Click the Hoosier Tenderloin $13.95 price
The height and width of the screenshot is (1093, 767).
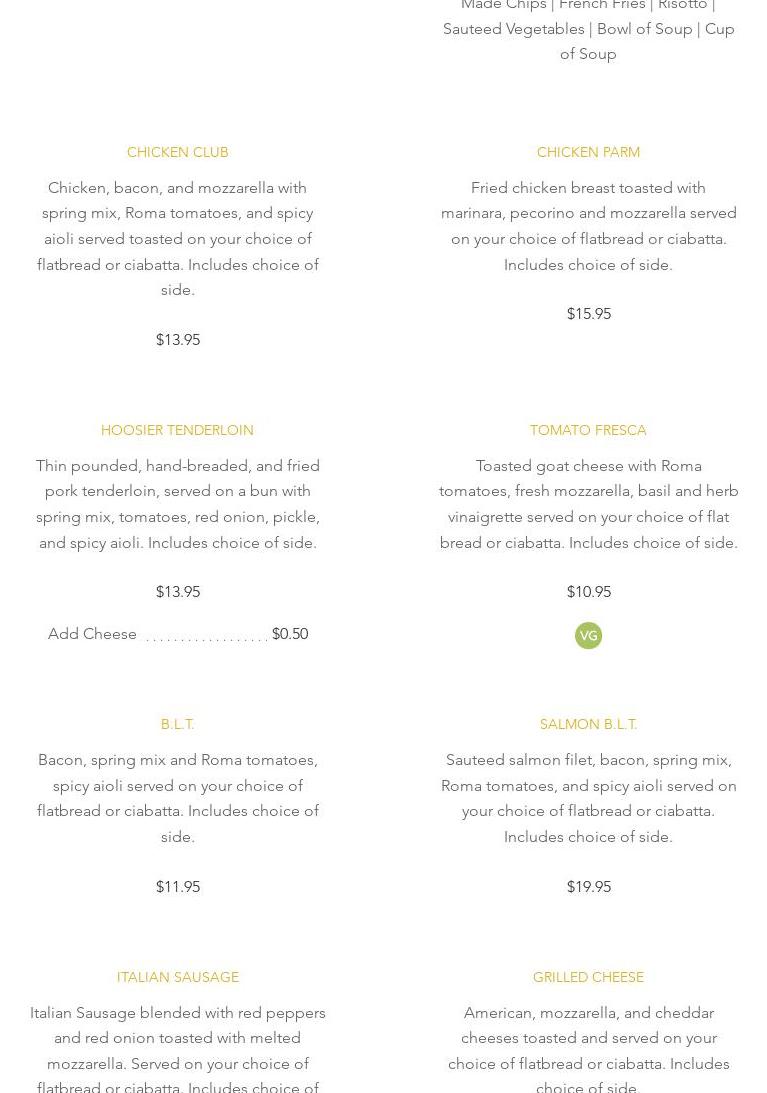(x=177, y=592)
